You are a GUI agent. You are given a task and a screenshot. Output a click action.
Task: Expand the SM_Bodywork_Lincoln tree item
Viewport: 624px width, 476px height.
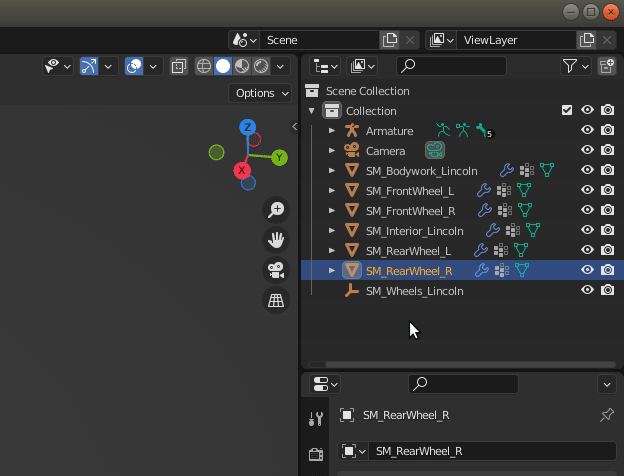point(332,171)
